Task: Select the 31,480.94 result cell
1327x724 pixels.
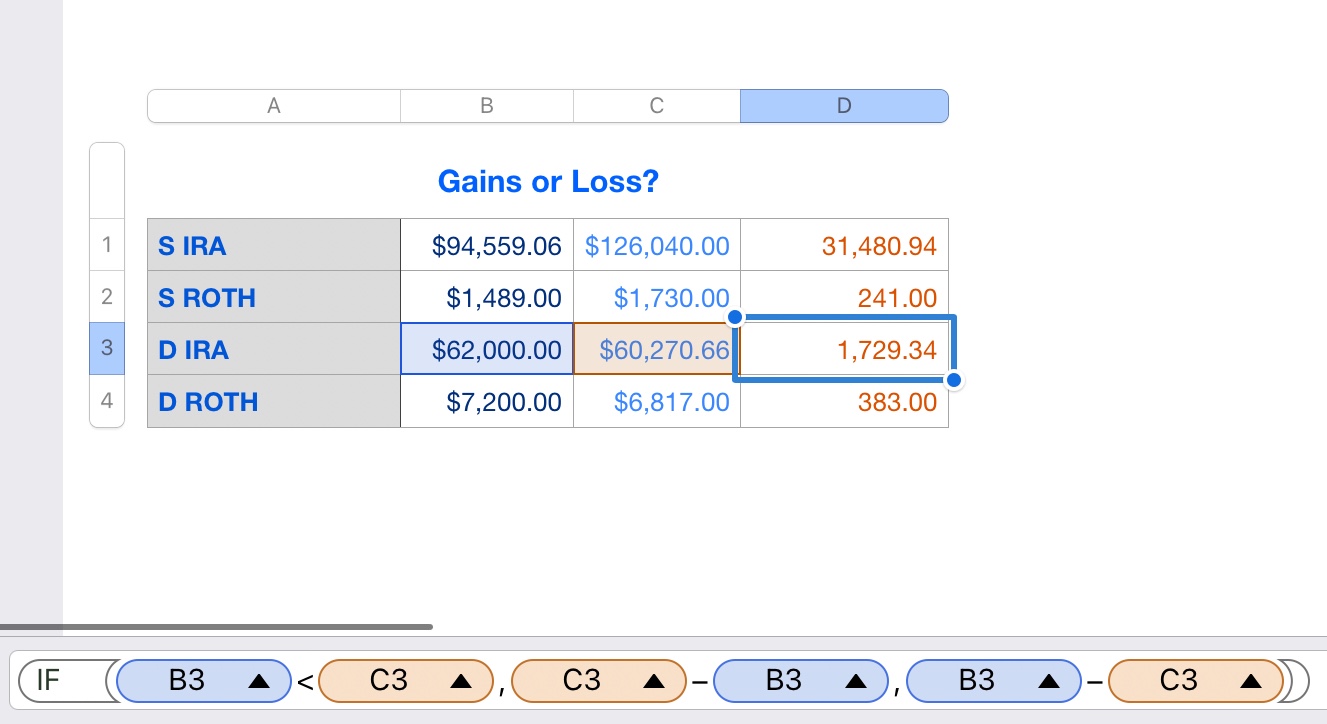Action: coord(843,245)
